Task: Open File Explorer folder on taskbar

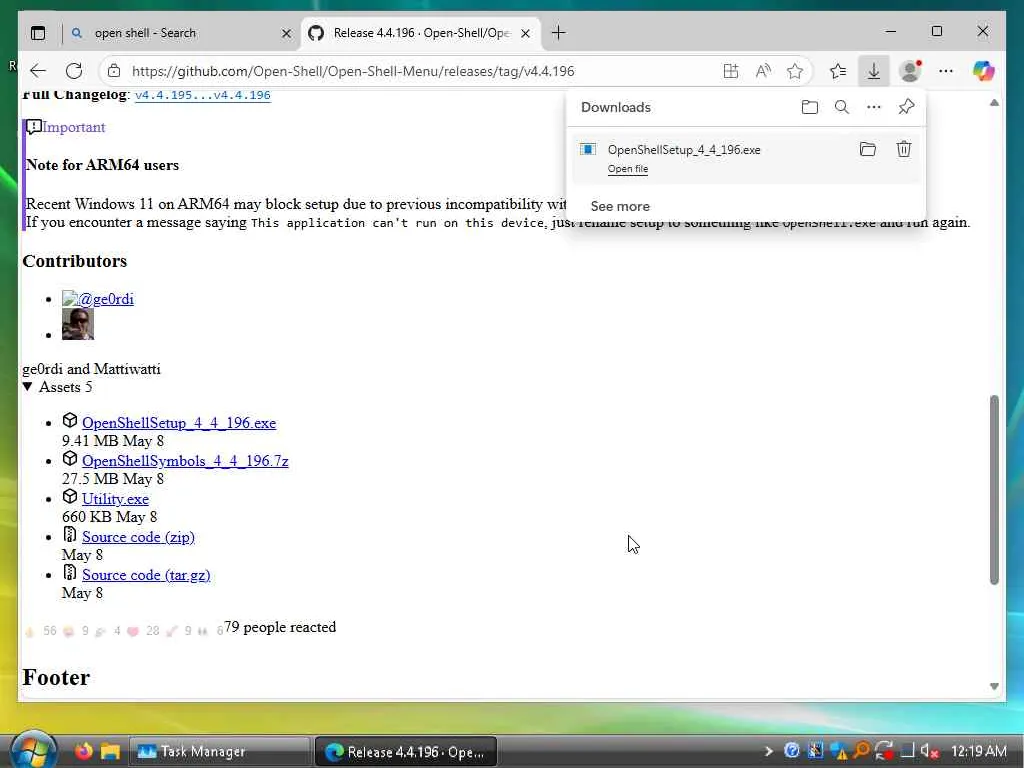Action: coord(110,752)
